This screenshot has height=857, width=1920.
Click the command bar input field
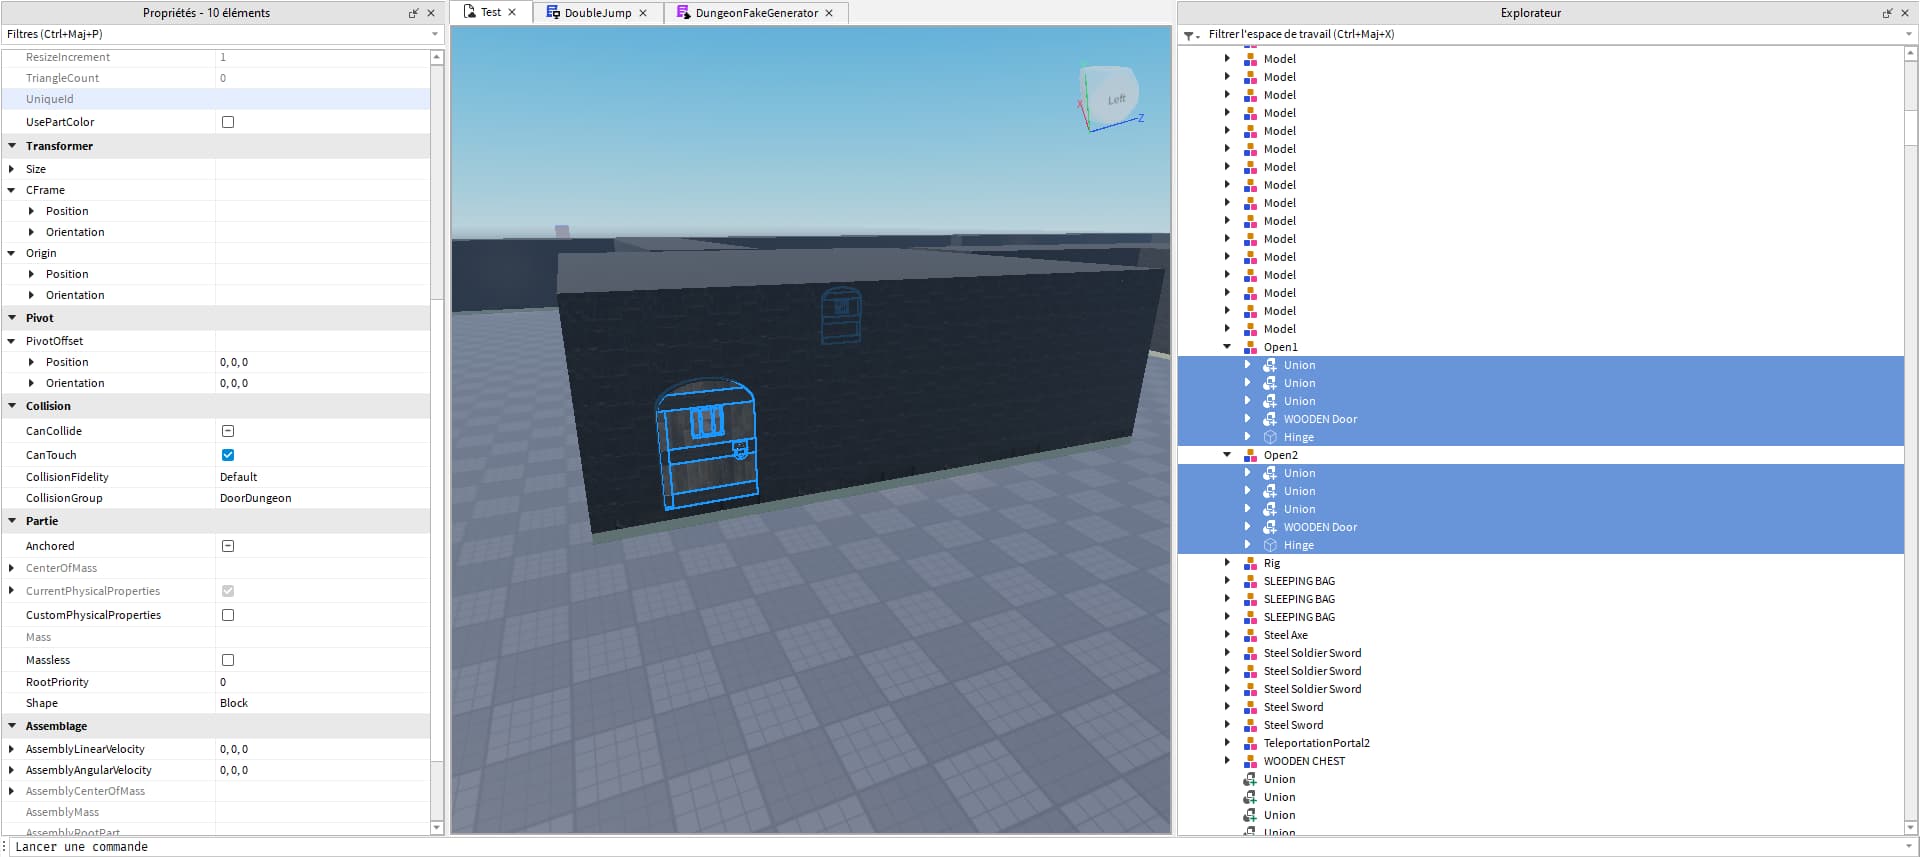point(960,847)
